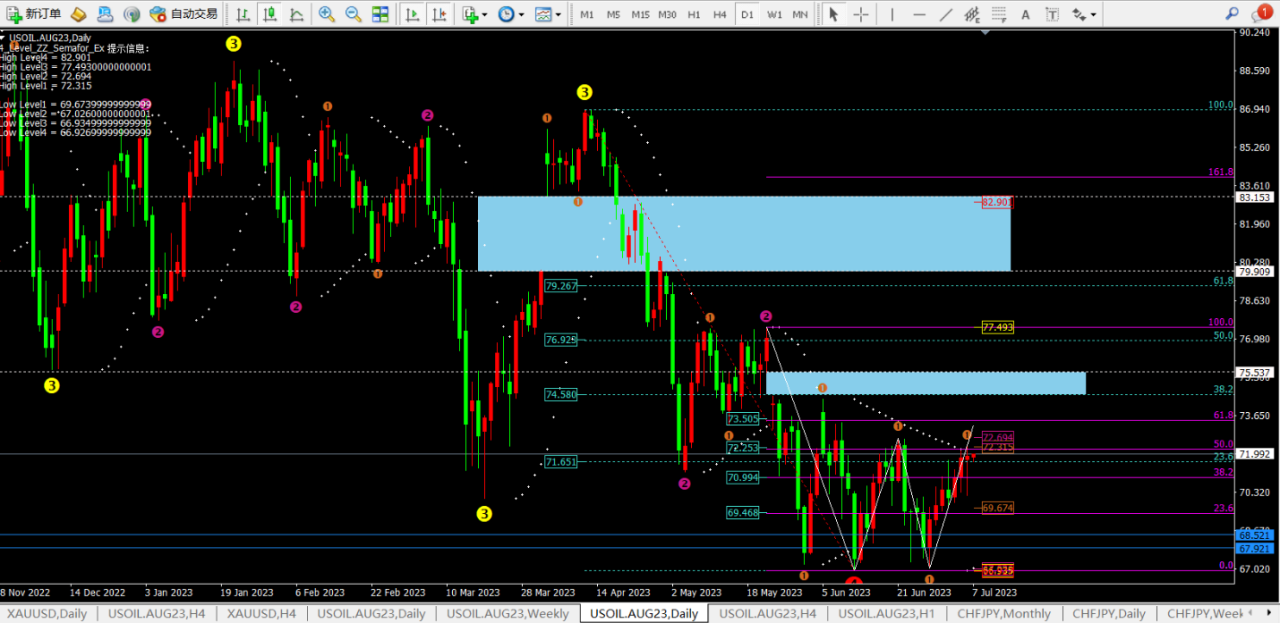Click the 69.468 level label
Viewport: 1280px width, 623px height.
click(743, 513)
